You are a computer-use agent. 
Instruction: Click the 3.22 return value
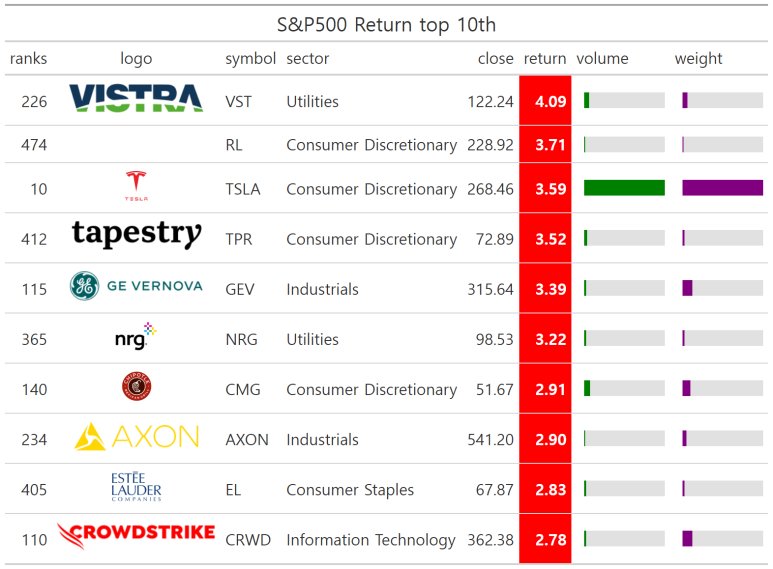[x=550, y=340]
